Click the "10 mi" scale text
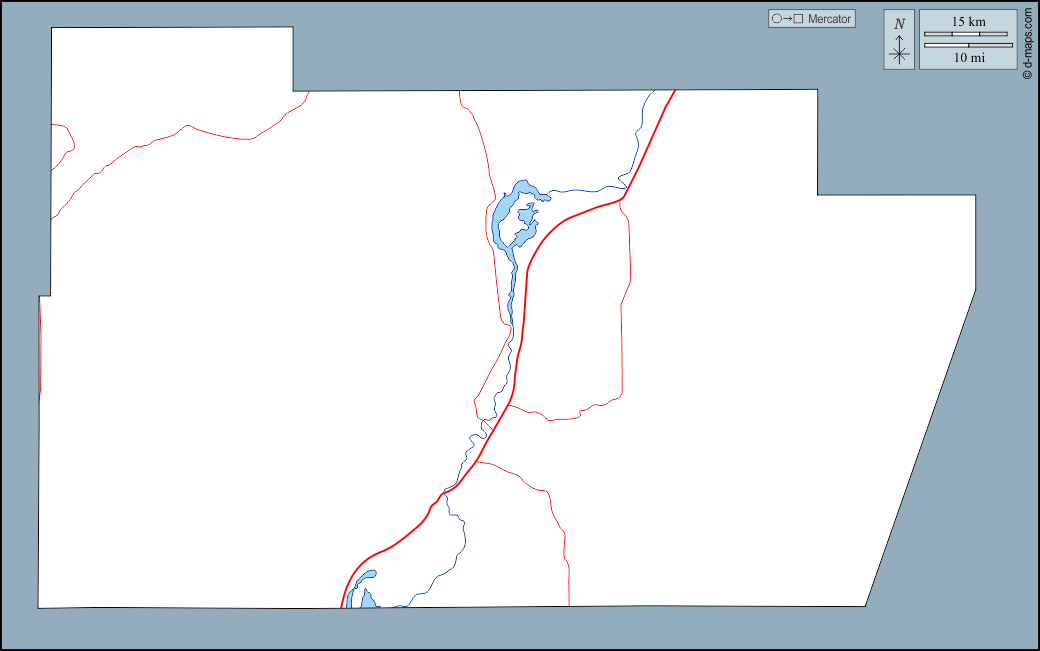The height and width of the screenshot is (651, 1040). tap(968, 58)
